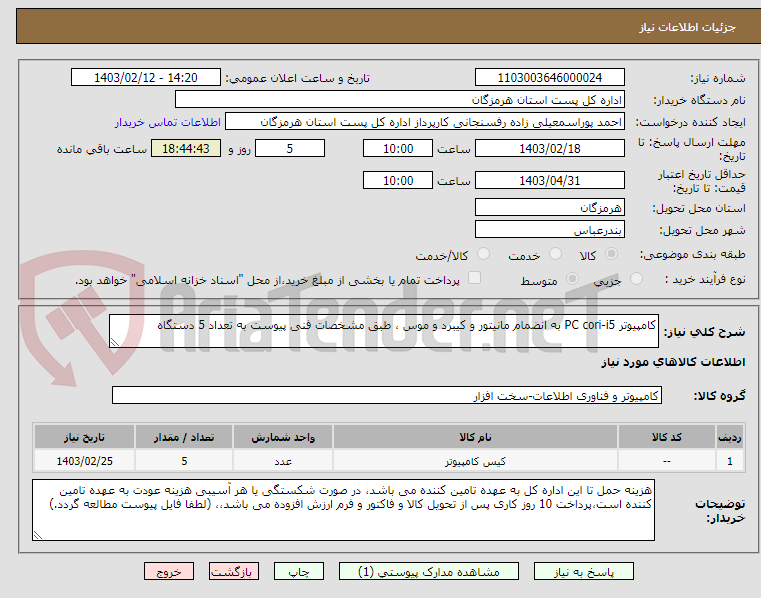Click the پاسخ به نیاز button
This screenshot has height=598, width=761.
[x=583, y=571]
